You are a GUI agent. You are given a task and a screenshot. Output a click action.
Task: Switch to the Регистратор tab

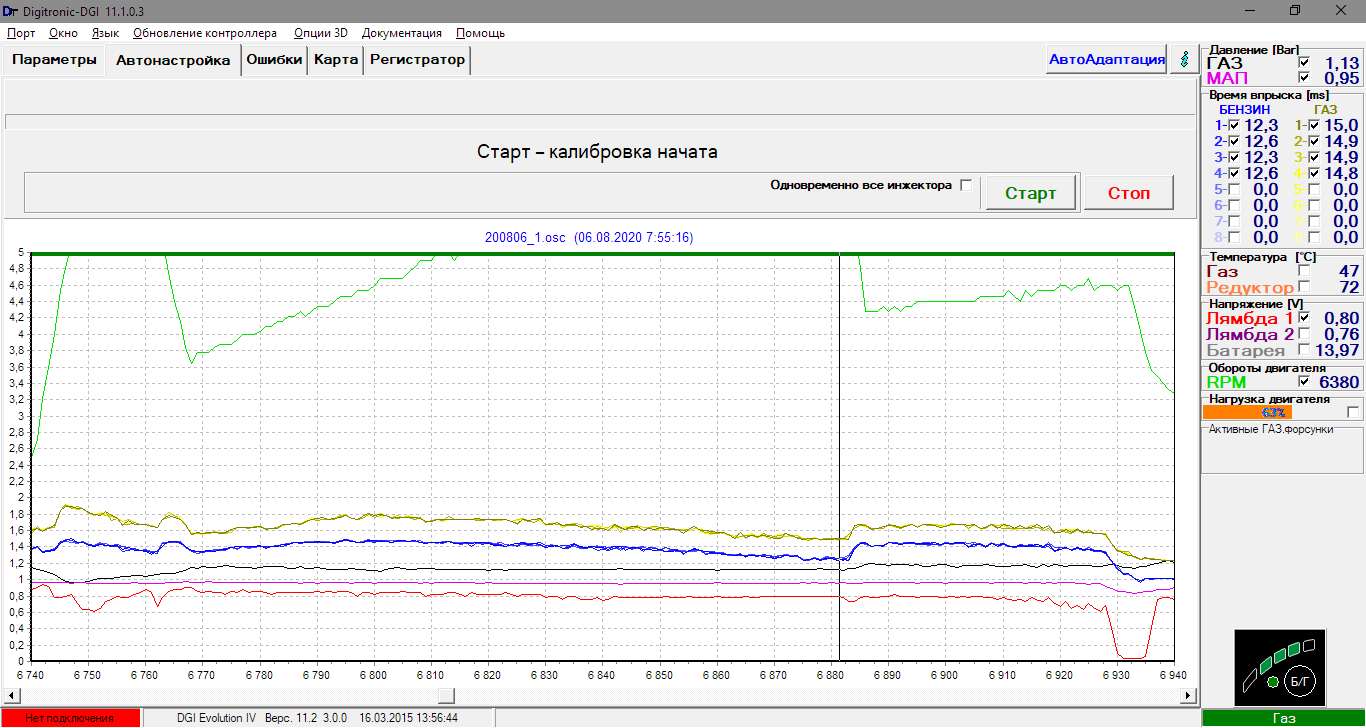pyautogui.click(x=417, y=60)
